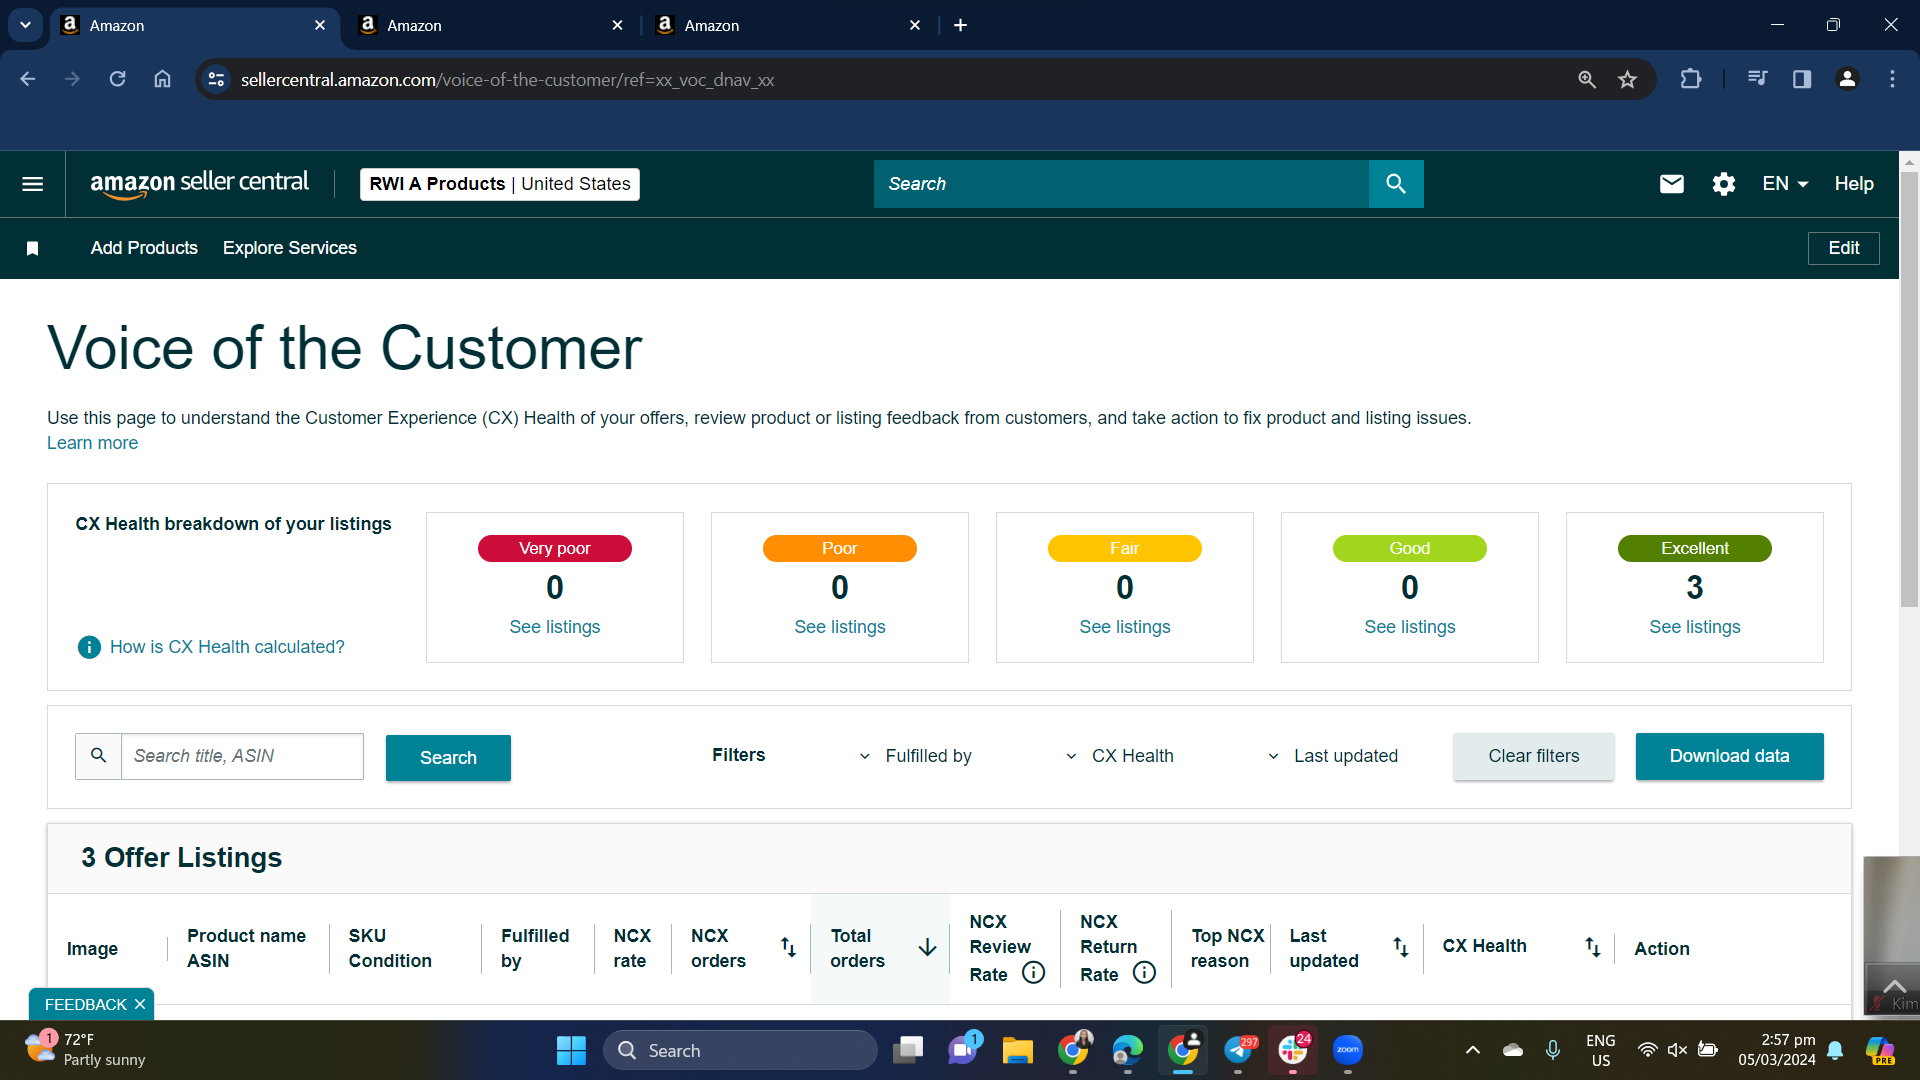Bookmark this page with the star icon
The width and height of the screenshot is (1920, 1080).
pyautogui.click(x=1627, y=79)
